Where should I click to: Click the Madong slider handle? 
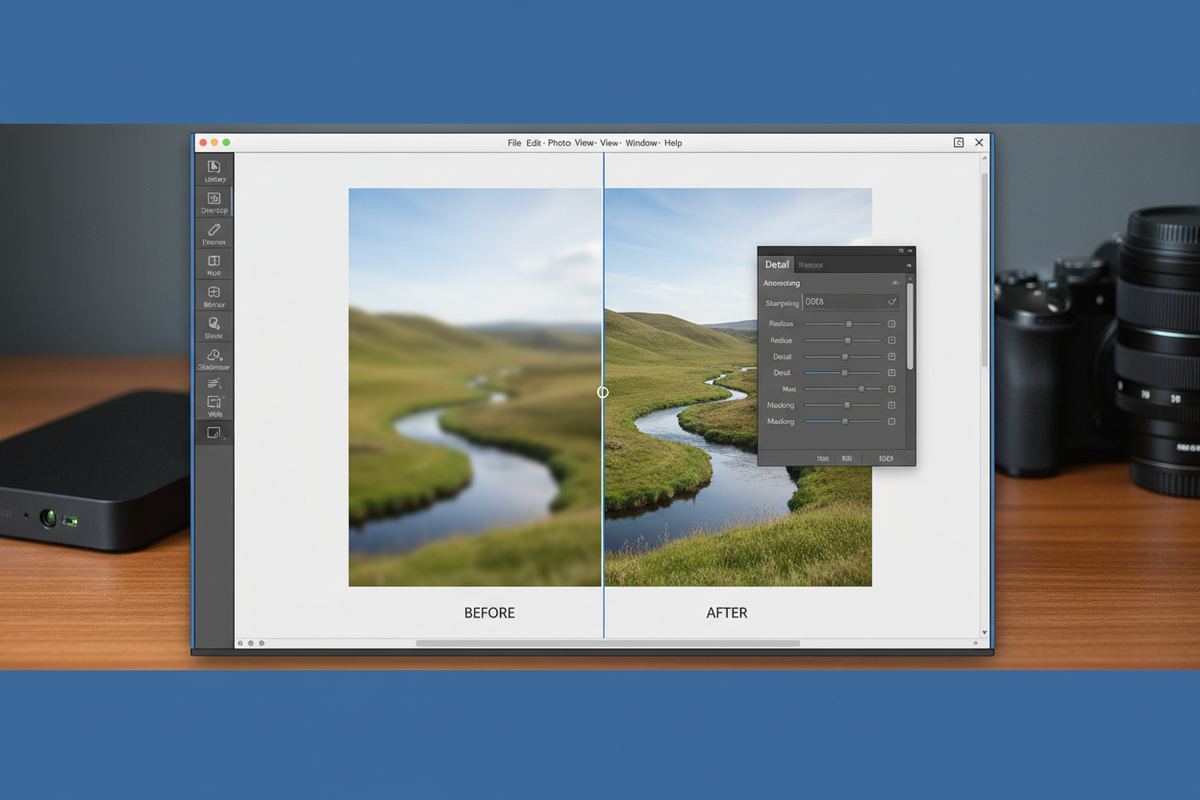(x=845, y=421)
